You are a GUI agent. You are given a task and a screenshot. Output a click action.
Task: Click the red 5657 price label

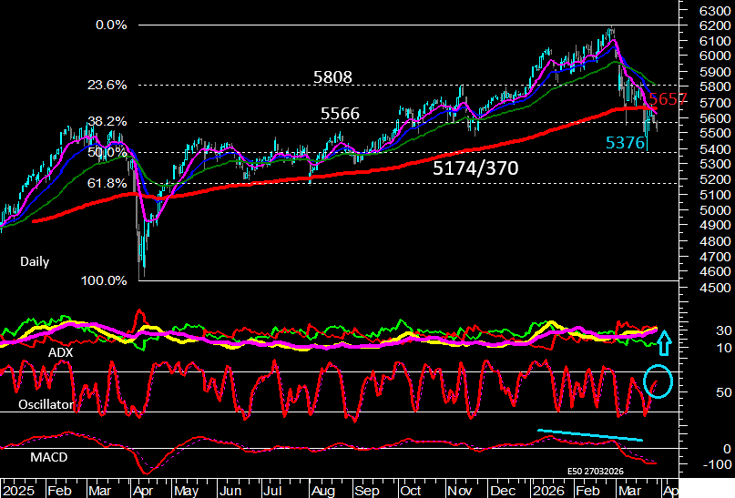click(666, 100)
